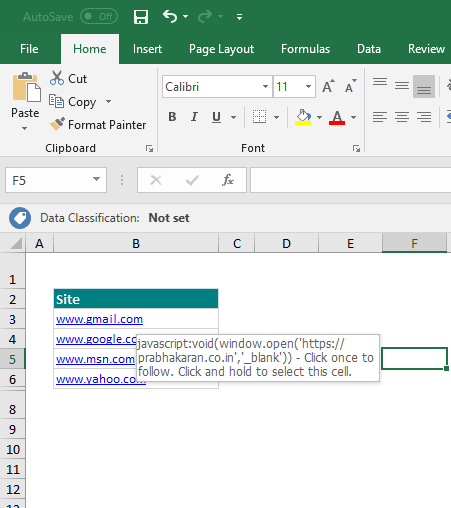
Task: Center text horizontally
Action: point(402,117)
